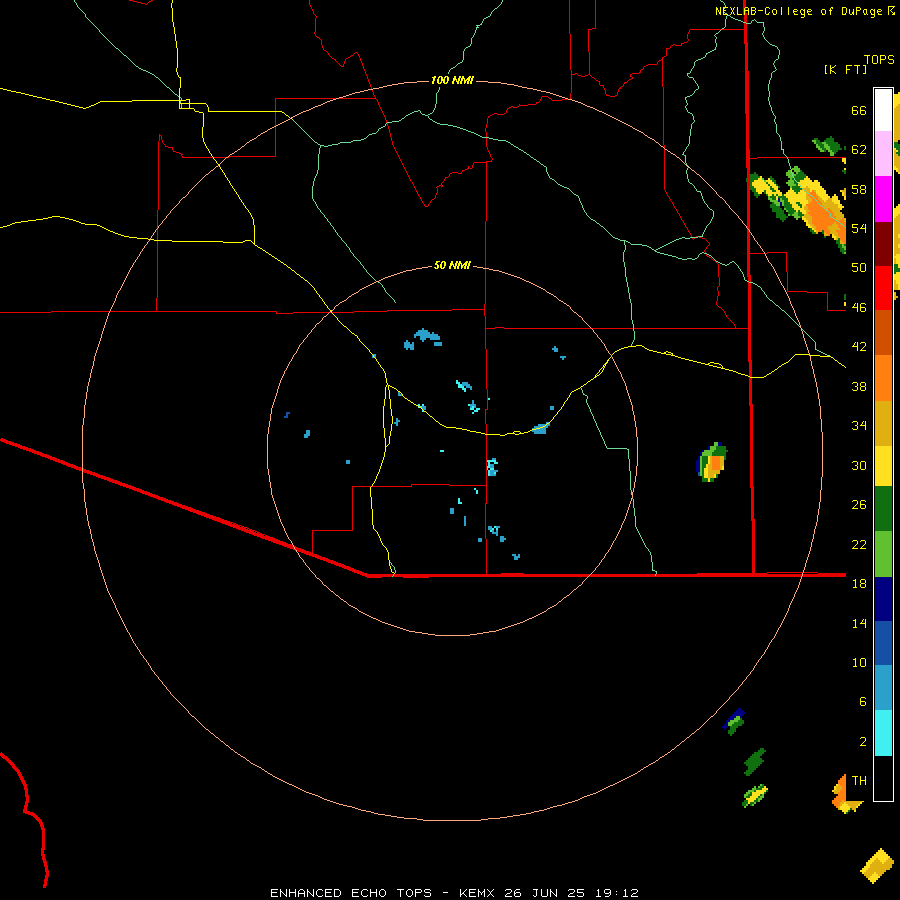Viewport: 900px width, 900px height.
Task: Click the legend value 26
Action: tap(859, 505)
